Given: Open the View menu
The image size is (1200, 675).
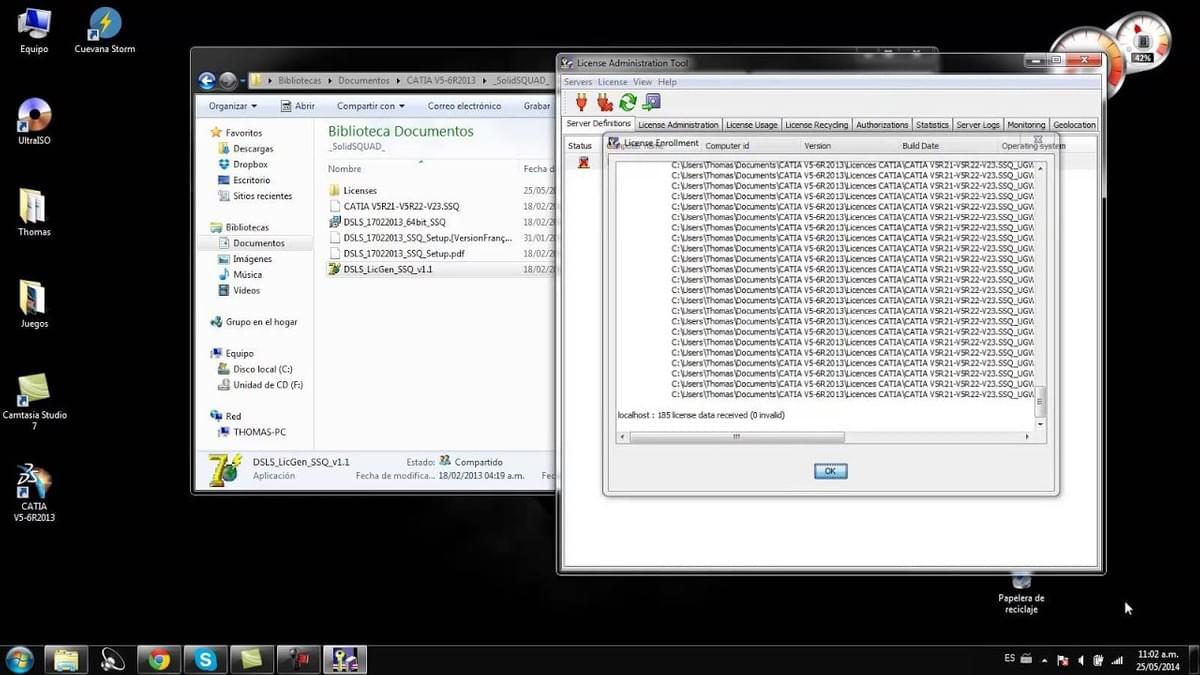Looking at the screenshot, I should point(642,82).
